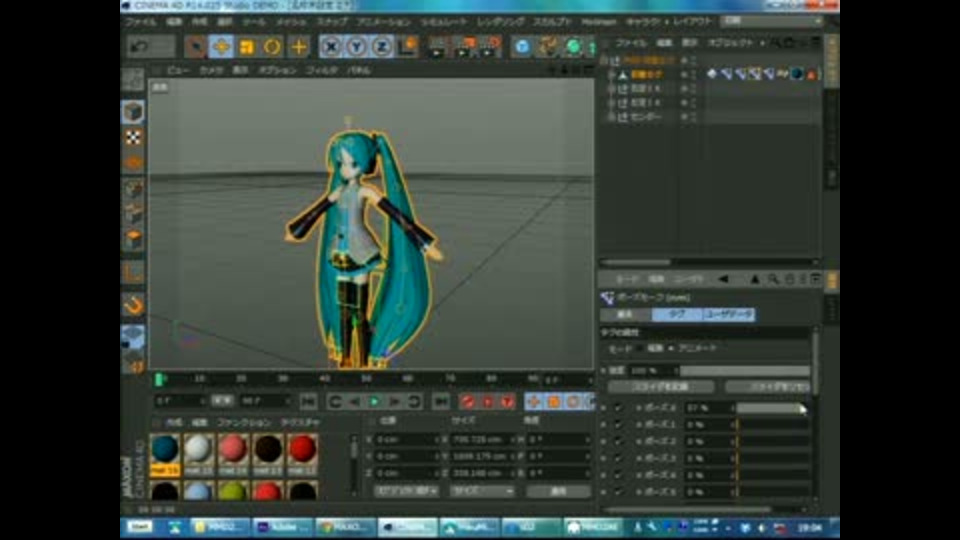The width and height of the screenshot is (960, 540).
Task: Click the workplane grid icon in left palette
Action: pos(133,337)
